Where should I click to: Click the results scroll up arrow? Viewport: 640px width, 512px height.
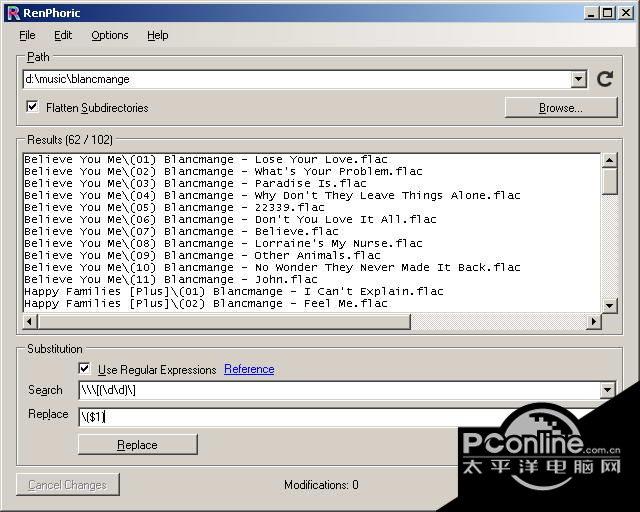[609, 160]
